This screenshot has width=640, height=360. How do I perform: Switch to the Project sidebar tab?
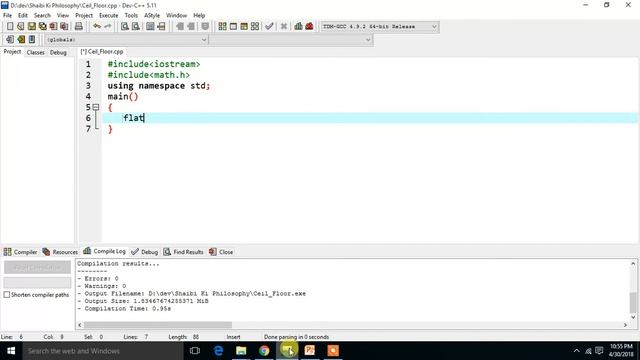tap(12, 52)
